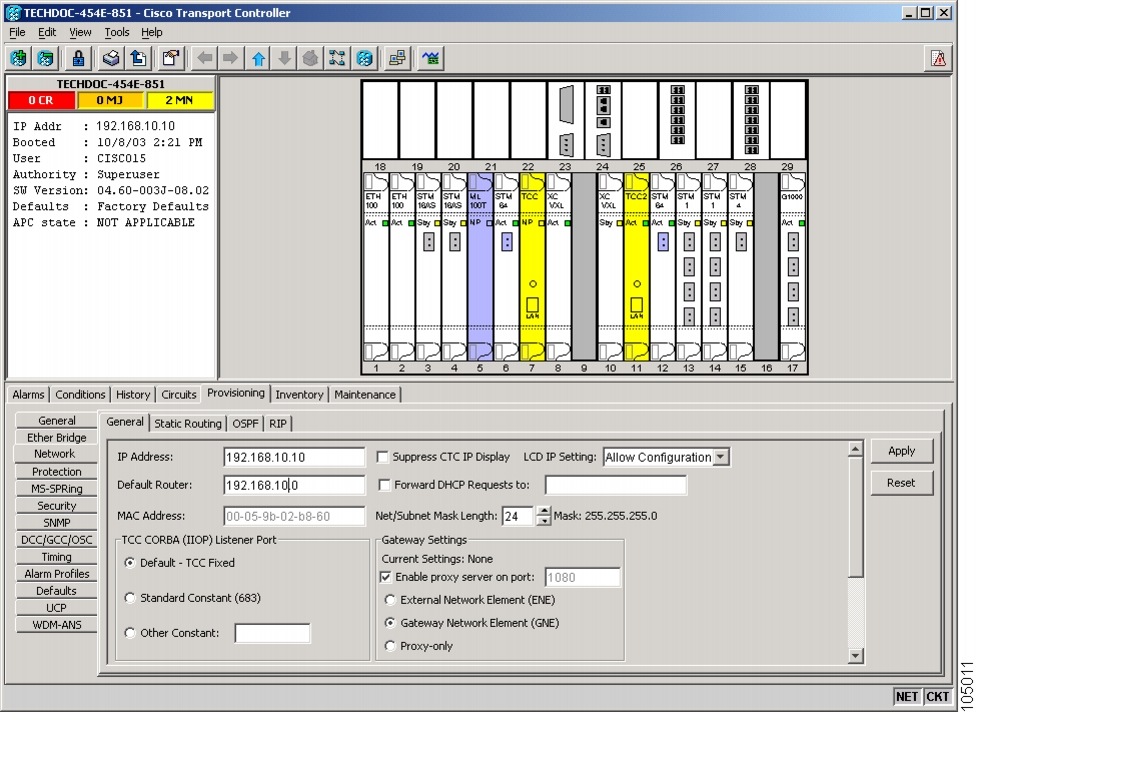Viewport: 1146px width, 764px height.
Task: Click the grayed forward arrow icon
Action: (230, 58)
